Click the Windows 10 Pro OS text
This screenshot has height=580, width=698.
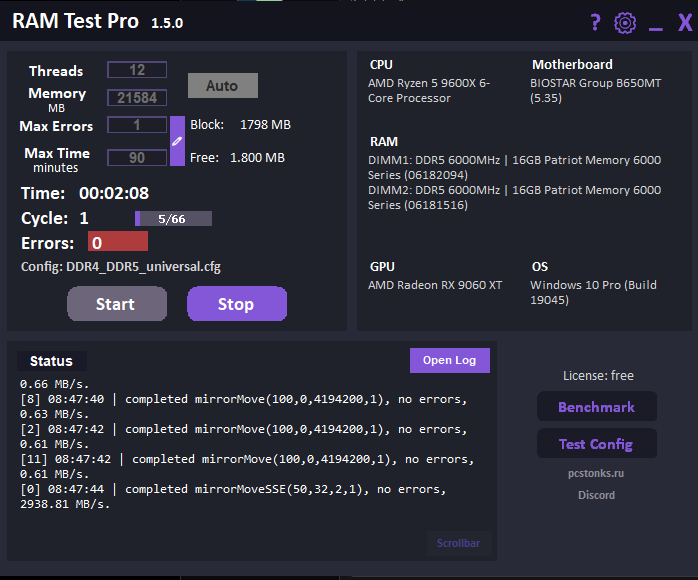click(x=593, y=292)
